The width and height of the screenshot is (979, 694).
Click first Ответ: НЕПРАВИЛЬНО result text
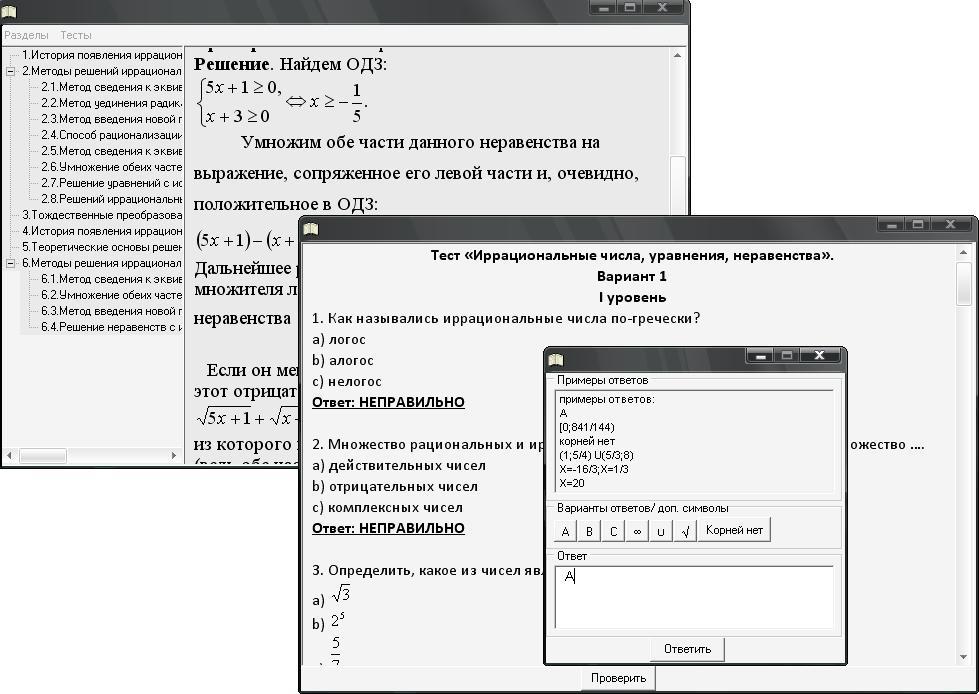click(388, 403)
